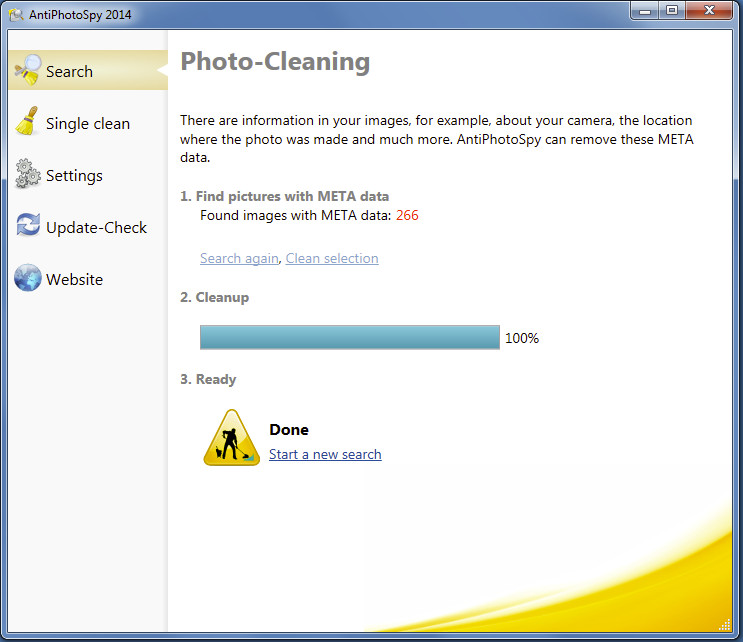Start a new search link

[325, 454]
